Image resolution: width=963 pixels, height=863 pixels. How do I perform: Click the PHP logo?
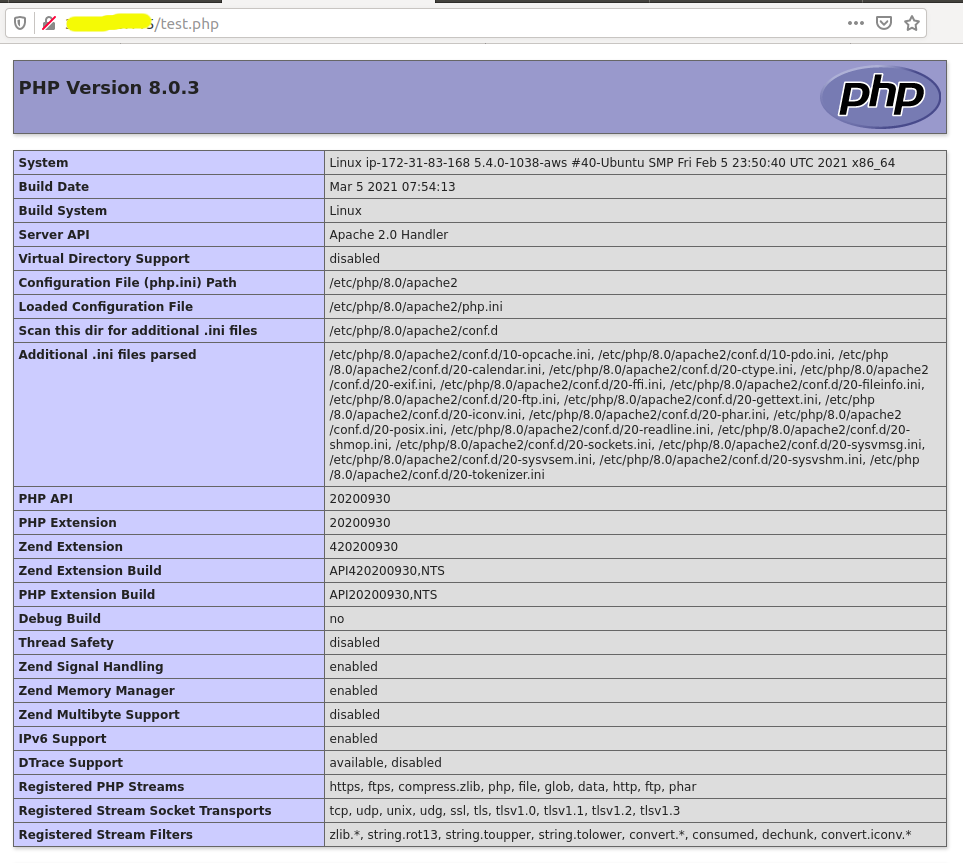click(x=880, y=96)
